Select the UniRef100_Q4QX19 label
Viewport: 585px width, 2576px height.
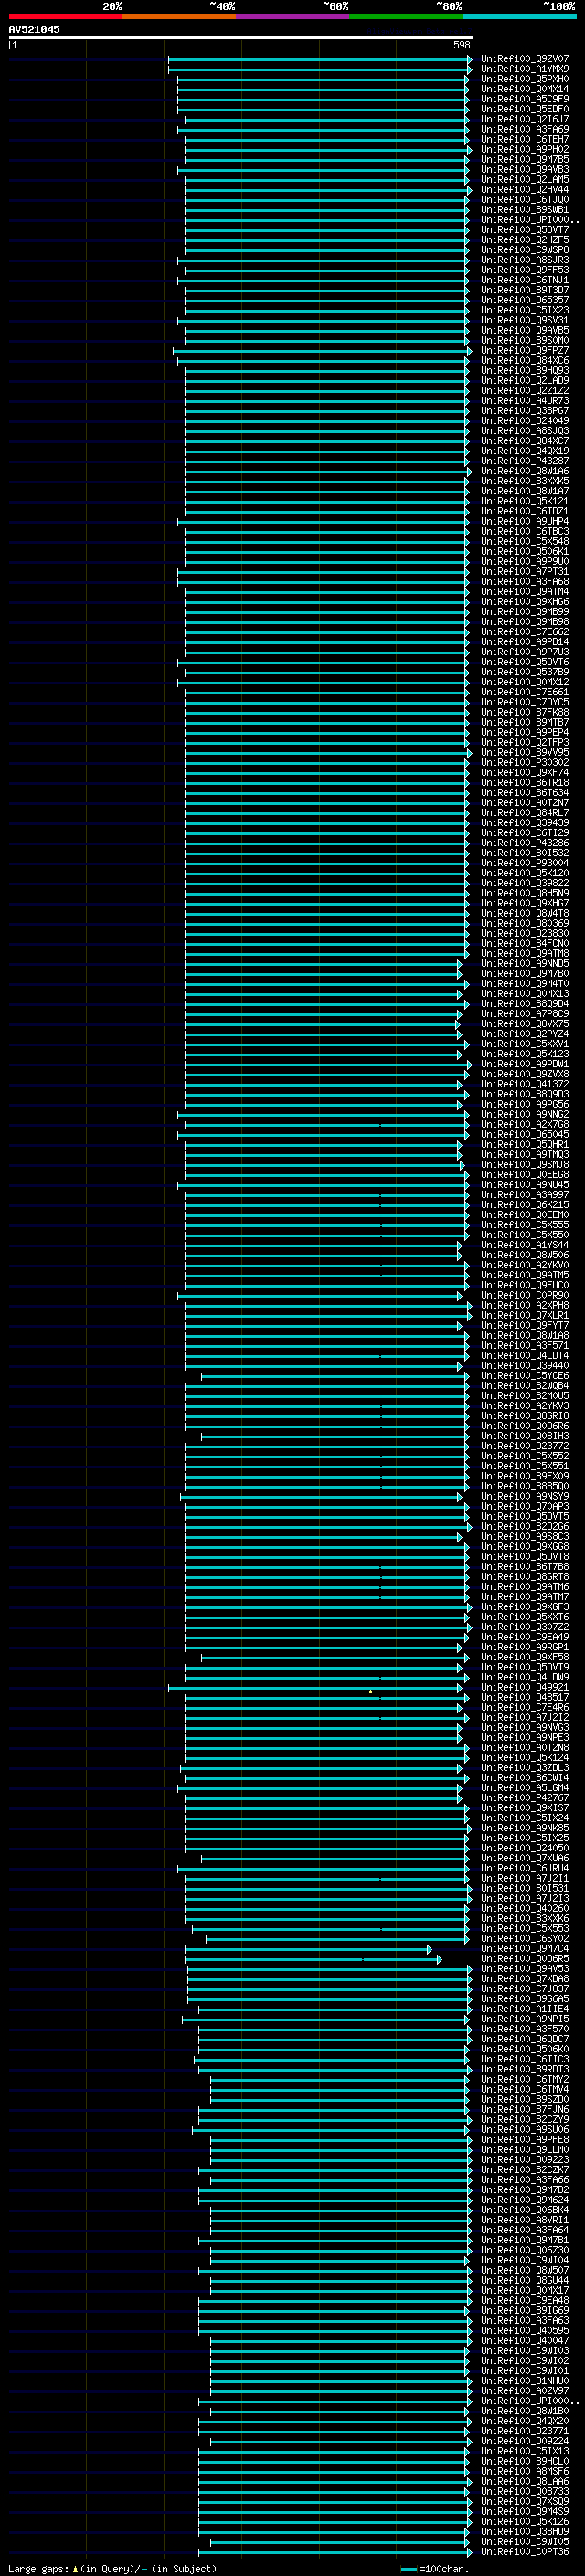click(525, 451)
